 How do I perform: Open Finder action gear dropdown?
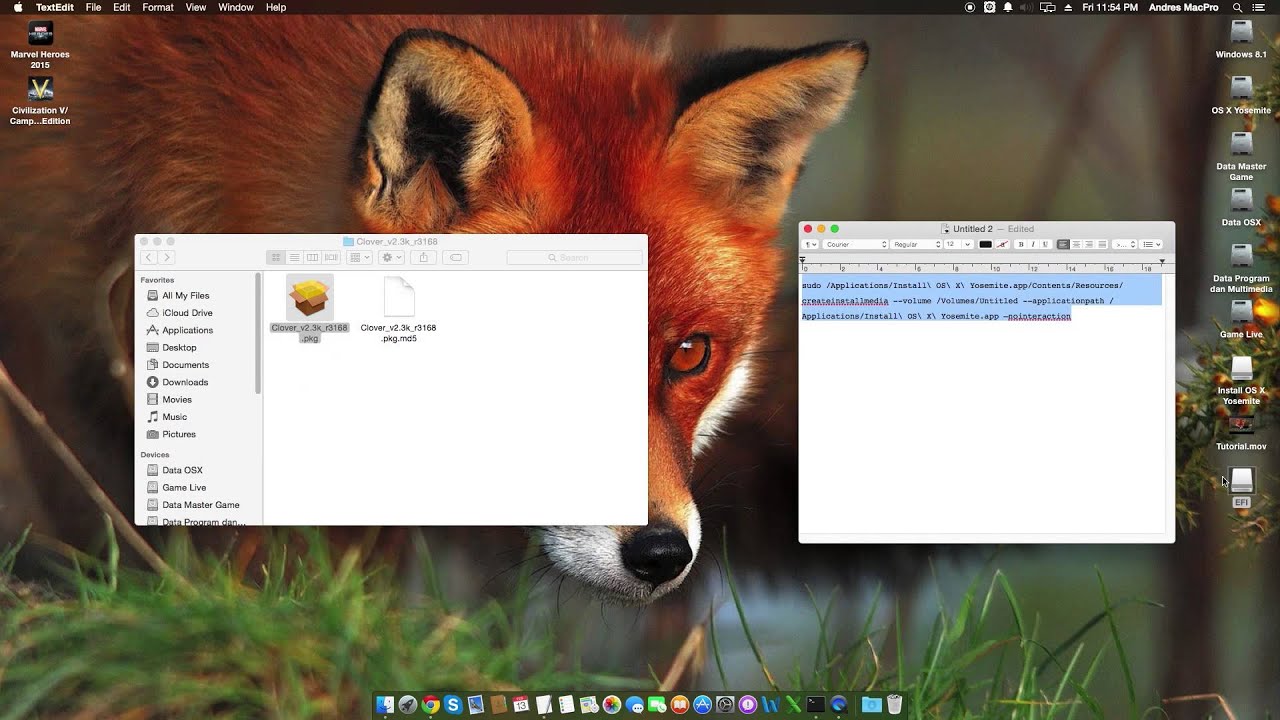392,258
